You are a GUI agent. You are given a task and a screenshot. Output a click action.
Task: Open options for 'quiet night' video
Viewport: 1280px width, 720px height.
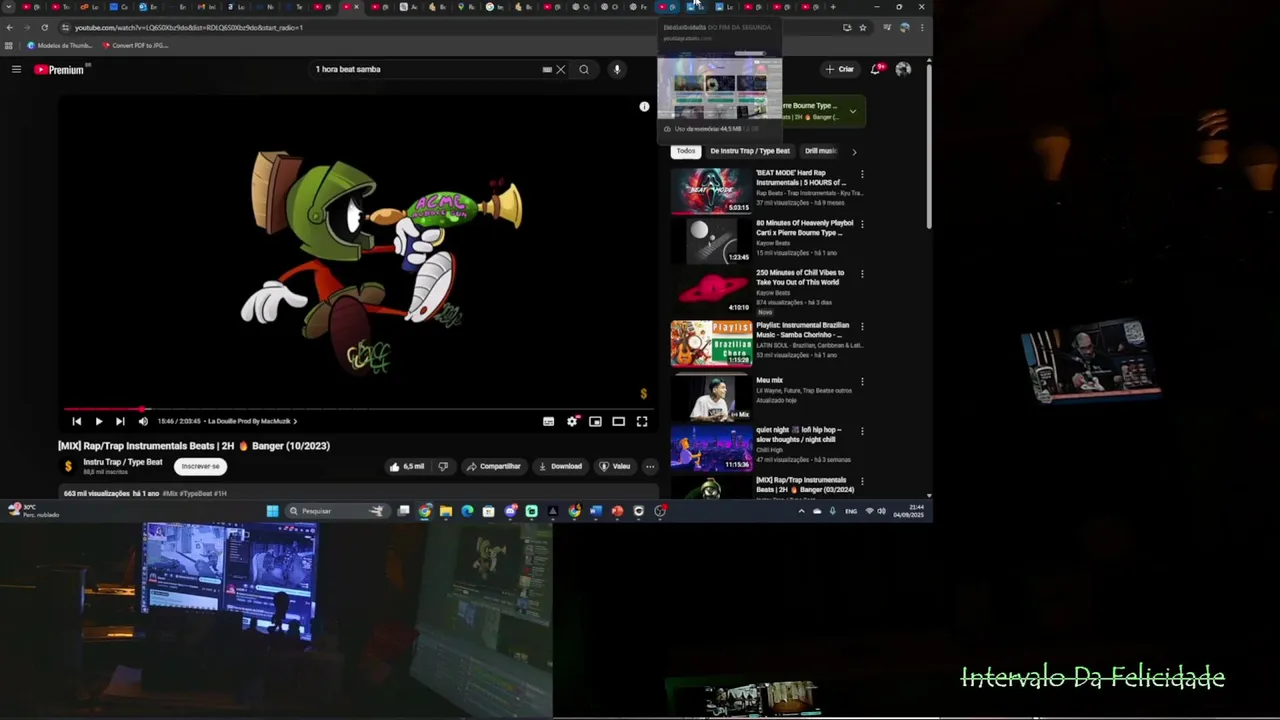tap(862, 431)
